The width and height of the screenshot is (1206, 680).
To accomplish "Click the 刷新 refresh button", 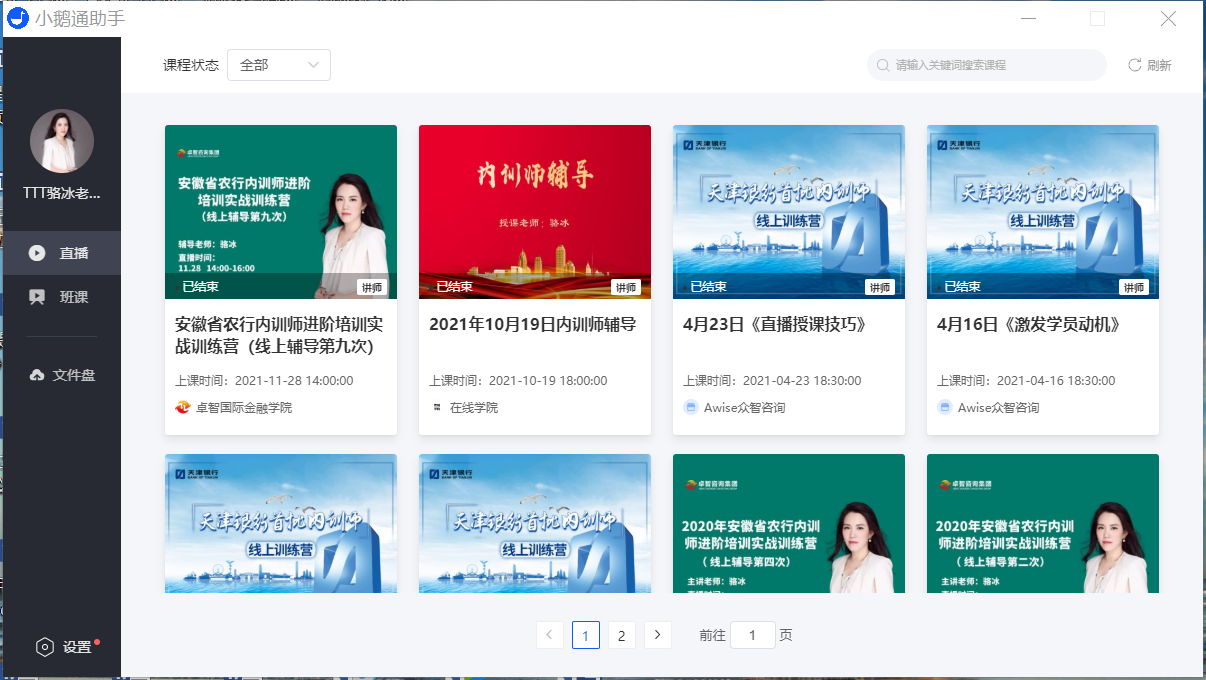I will [1149, 65].
